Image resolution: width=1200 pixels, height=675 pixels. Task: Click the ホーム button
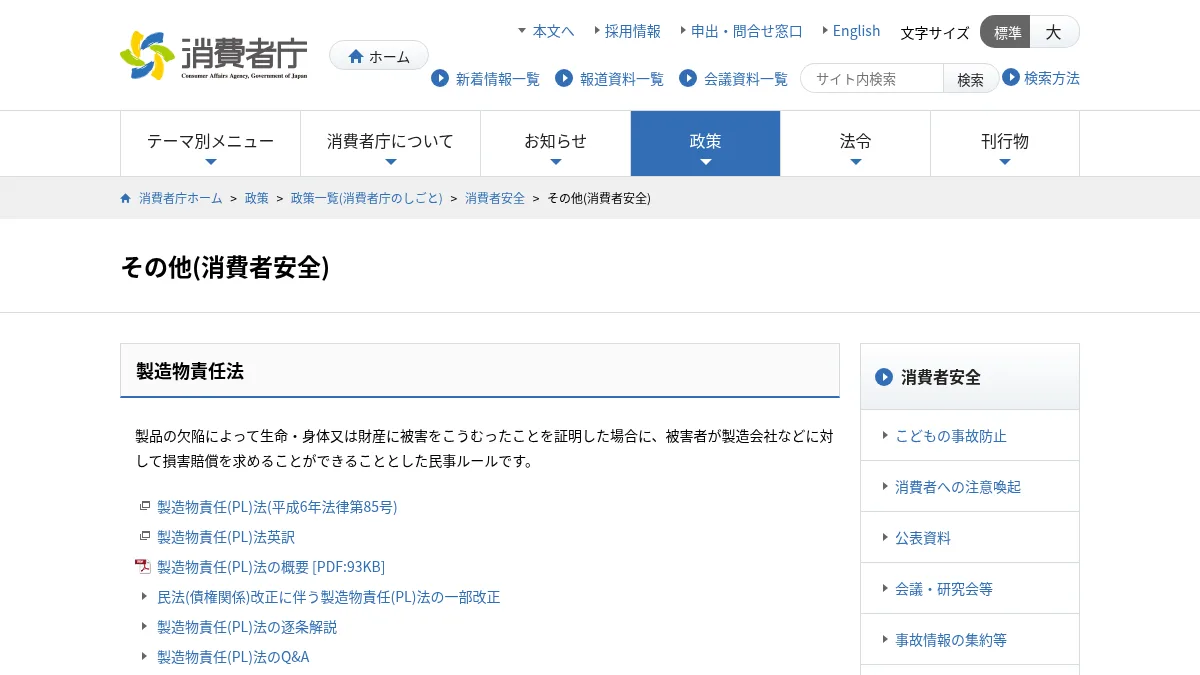(x=379, y=56)
